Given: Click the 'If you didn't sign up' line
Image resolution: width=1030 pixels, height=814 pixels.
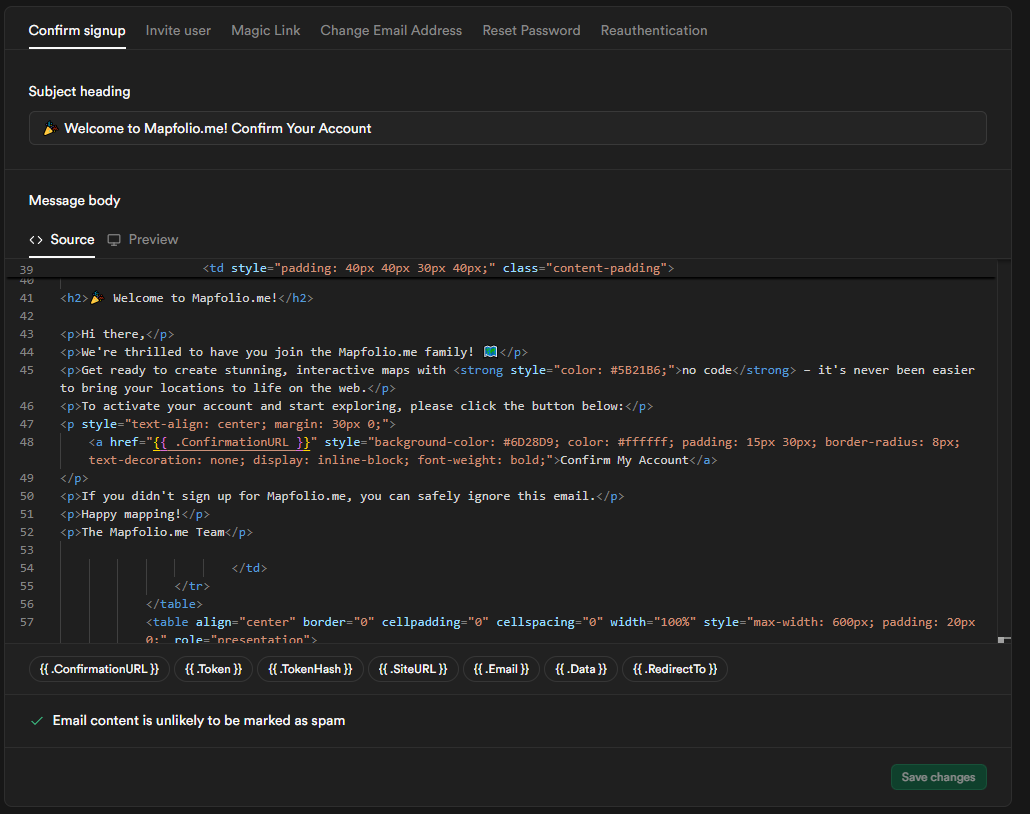Looking at the screenshot, I should coord(342,496).
